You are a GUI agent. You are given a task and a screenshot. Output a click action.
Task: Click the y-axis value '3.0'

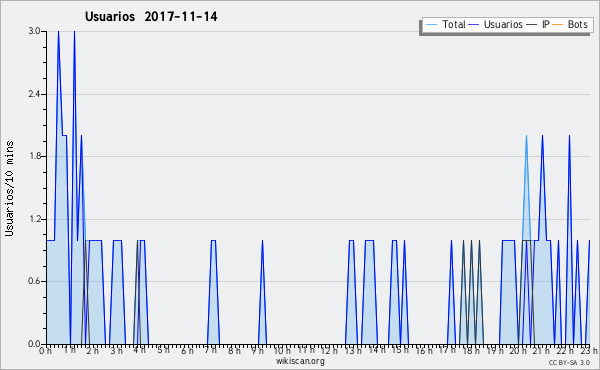(x=35, y=31)
